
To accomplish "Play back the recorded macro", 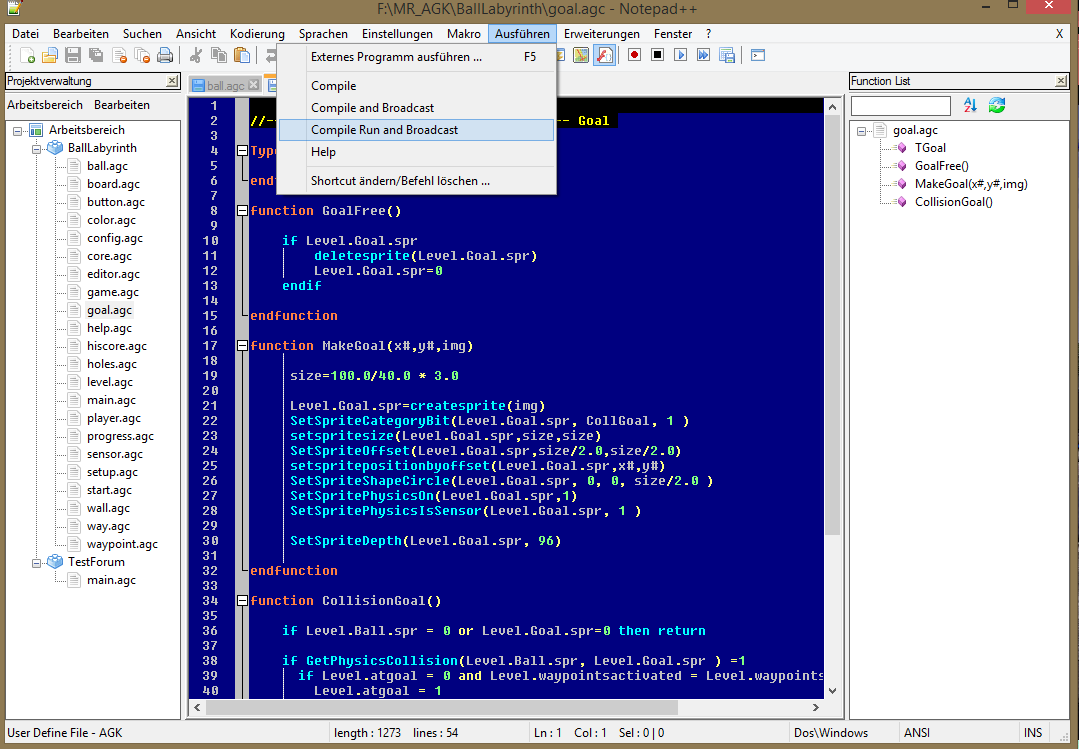I will click(681, 54).
